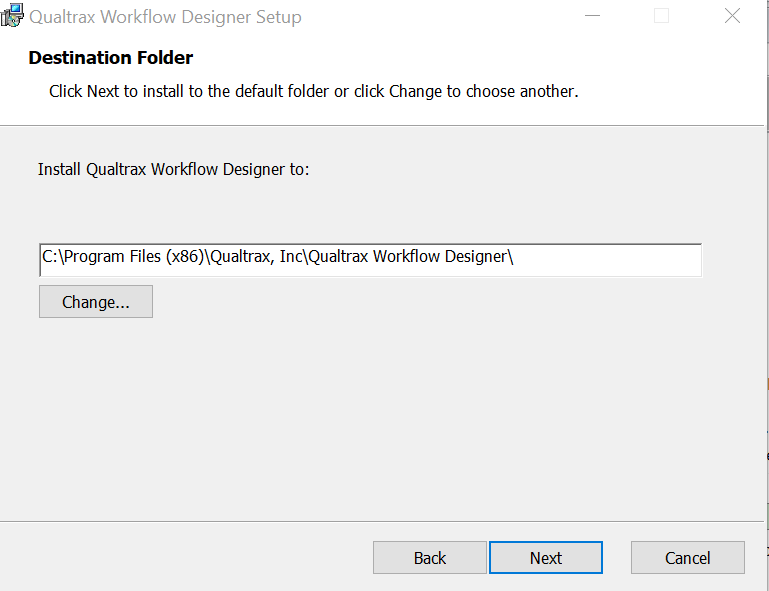The image size is (769, 591).
Task: Close the Qualtrax setup dialog with X
Action: (x=732, y=16)
